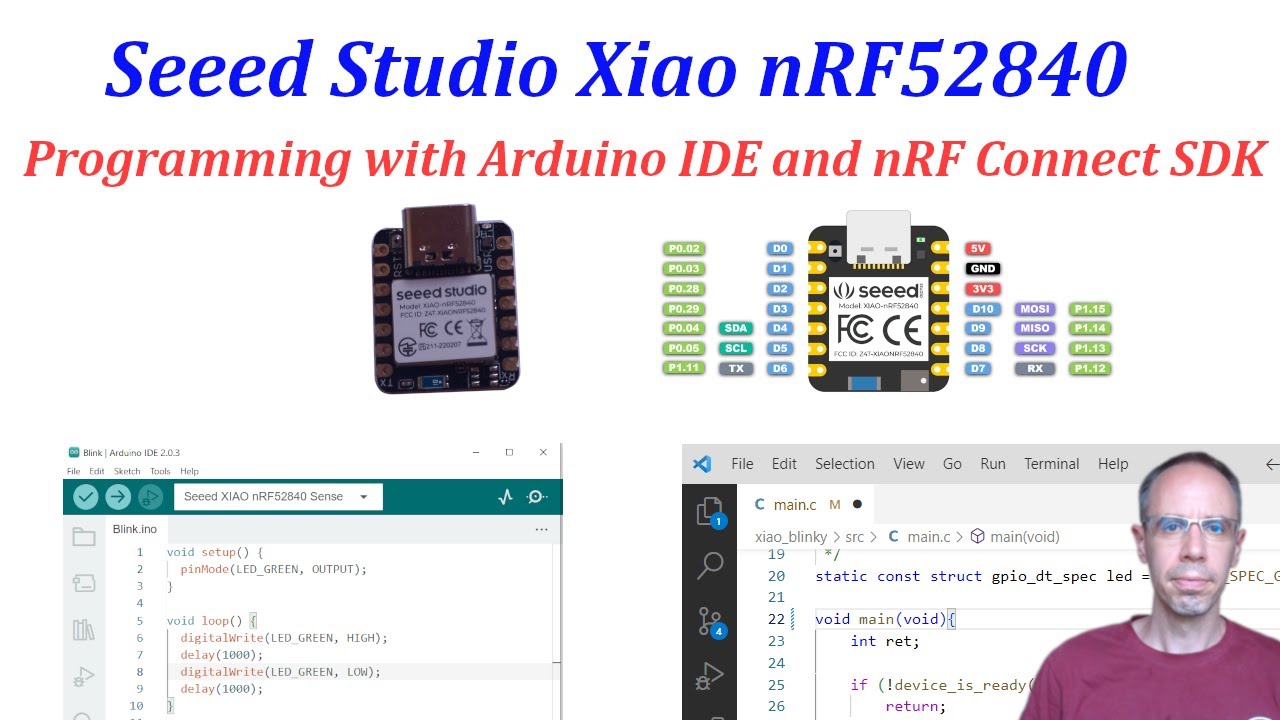
Task: Open Run menu in VS Code
Action: pos(993,464)
